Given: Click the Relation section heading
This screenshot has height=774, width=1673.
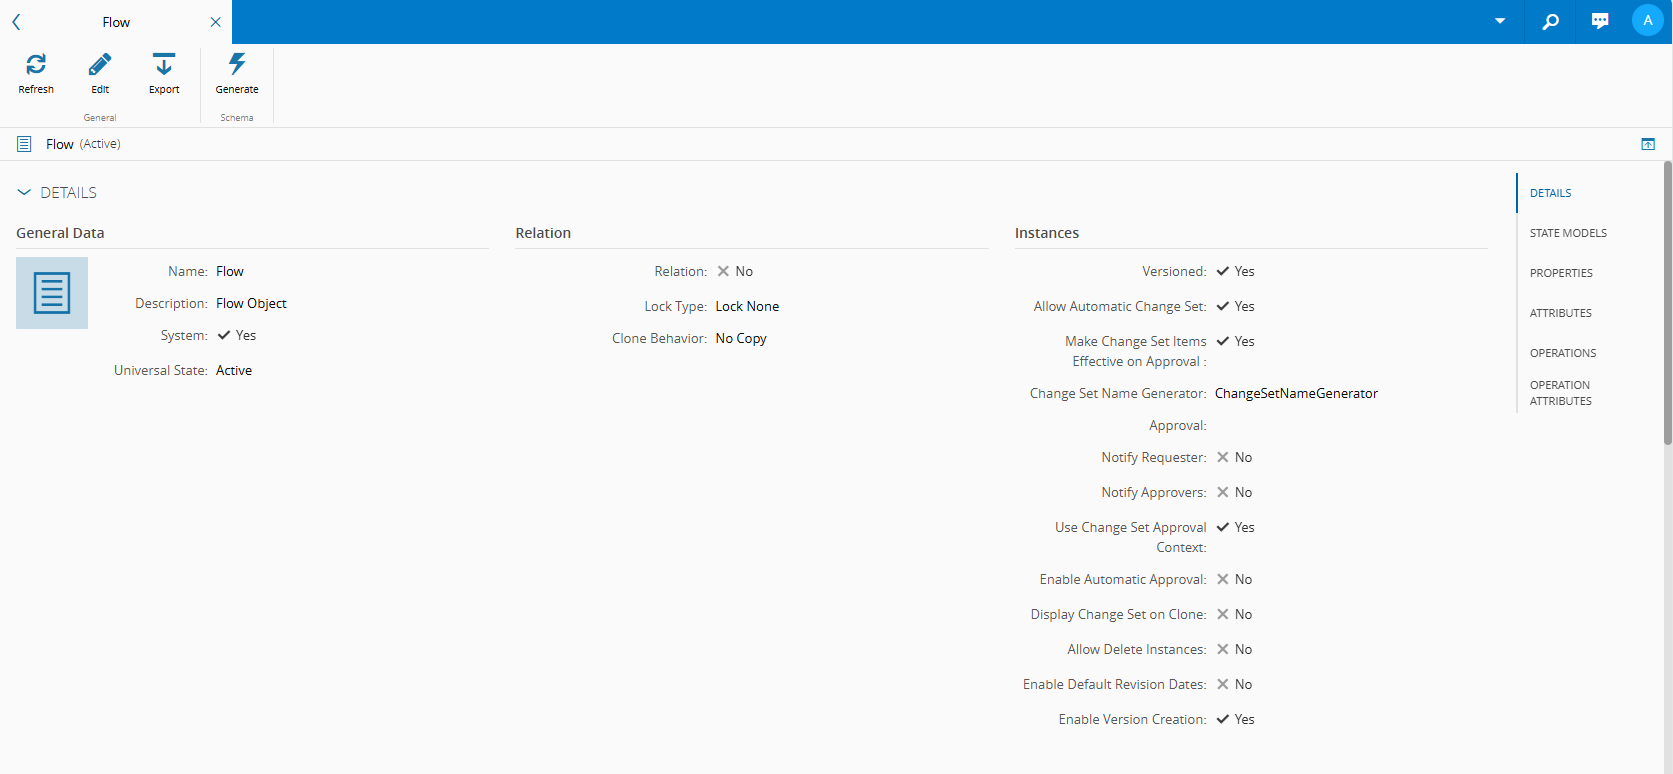Looking at the screenshot, I should [543, 233].
